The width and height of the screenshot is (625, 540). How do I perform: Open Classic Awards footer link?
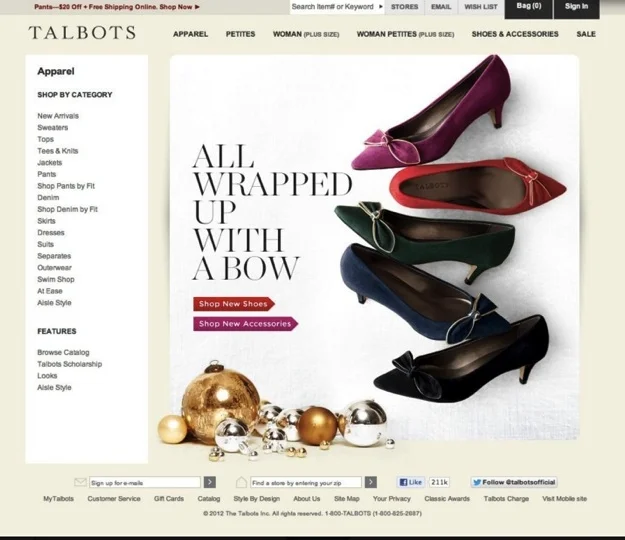[x=447, y=499]
